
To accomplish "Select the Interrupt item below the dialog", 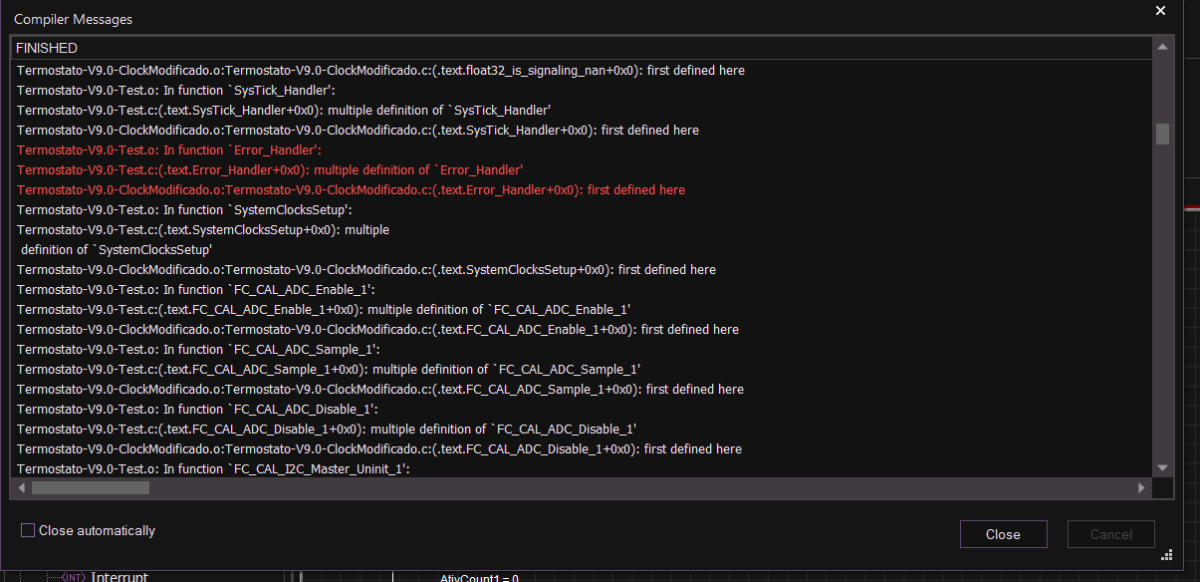I will [x=120, y=577].
